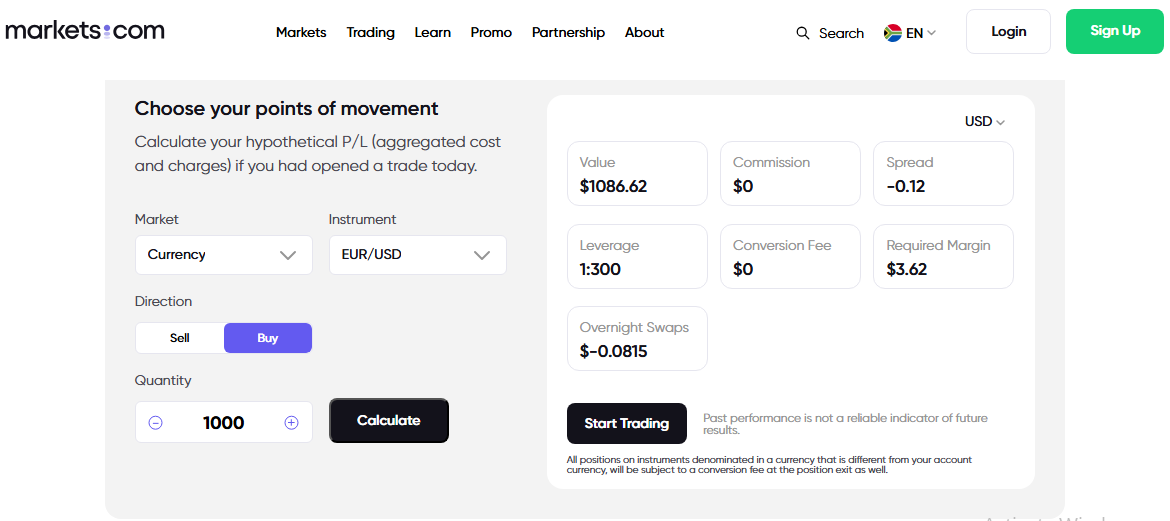Screen dimensions: 1170x521
Task: Click the search magnifier icon
Action: tap(803, 33)
